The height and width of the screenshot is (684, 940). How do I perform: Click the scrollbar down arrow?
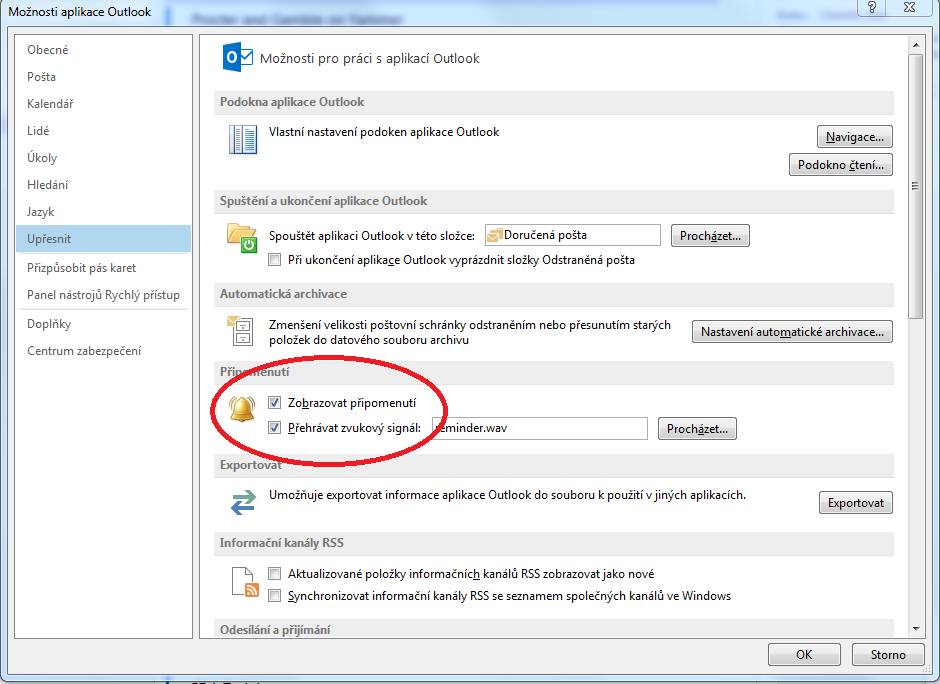coord(915,629)
